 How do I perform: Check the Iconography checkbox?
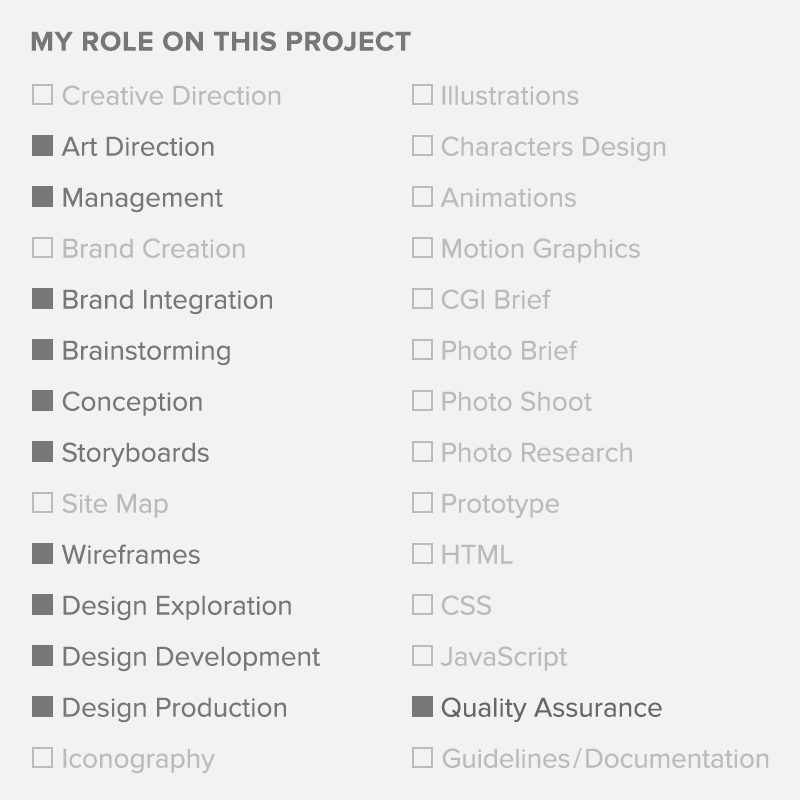(42, 758)
